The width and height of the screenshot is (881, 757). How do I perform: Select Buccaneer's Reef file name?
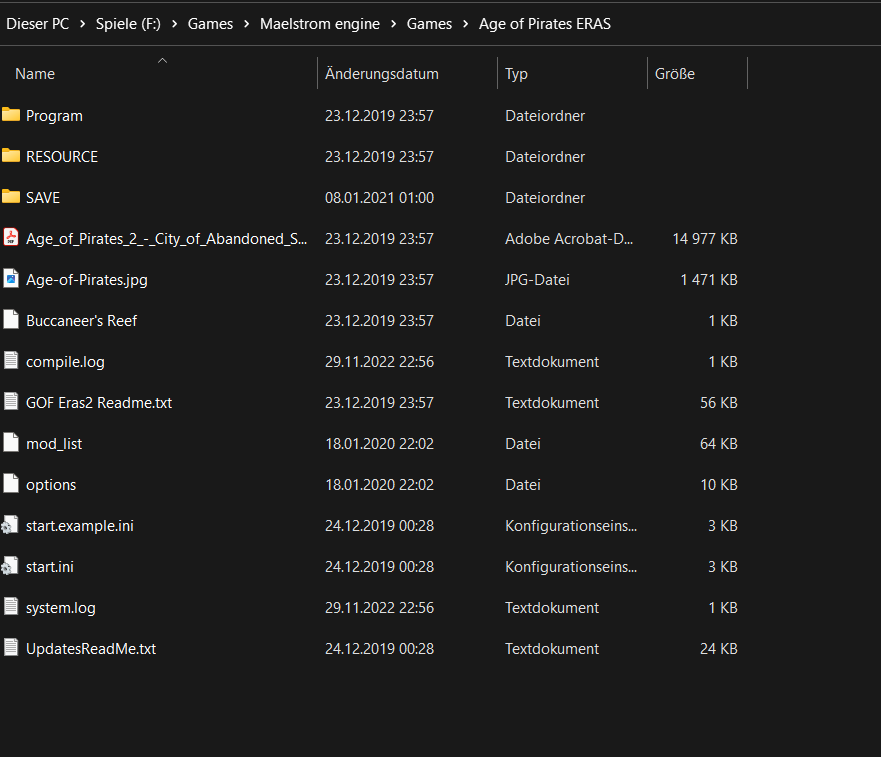point(81,321)
